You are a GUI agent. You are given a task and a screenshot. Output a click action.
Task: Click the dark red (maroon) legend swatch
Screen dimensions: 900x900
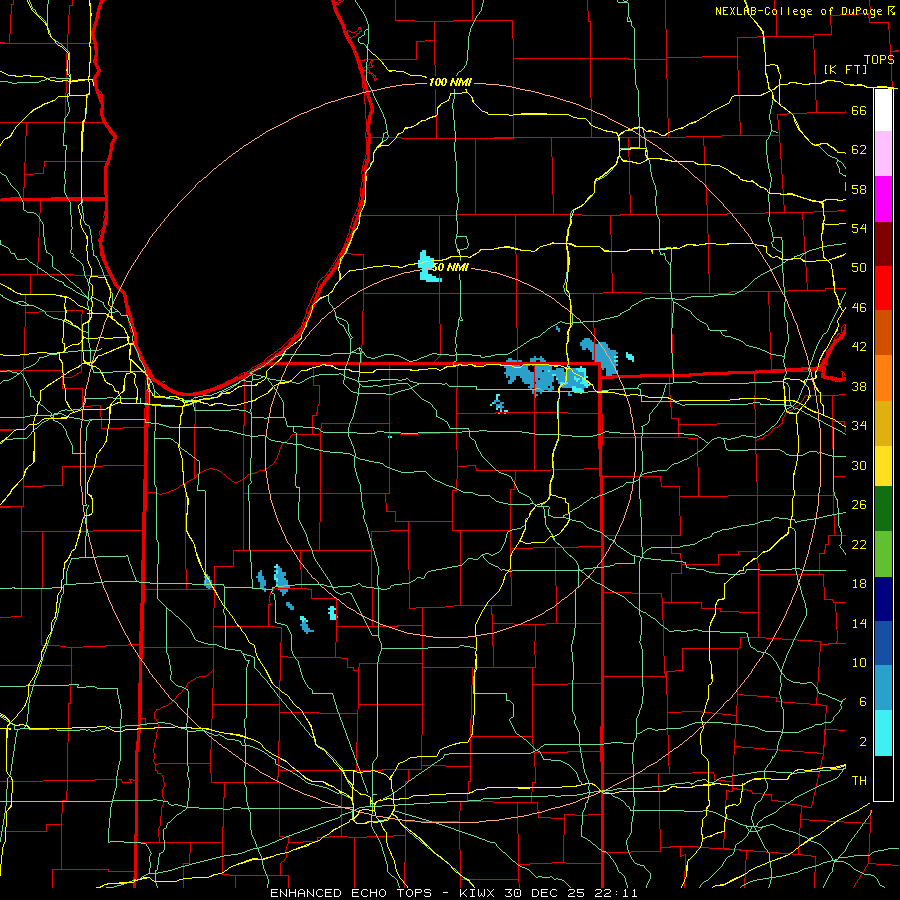tap(883, 244)
